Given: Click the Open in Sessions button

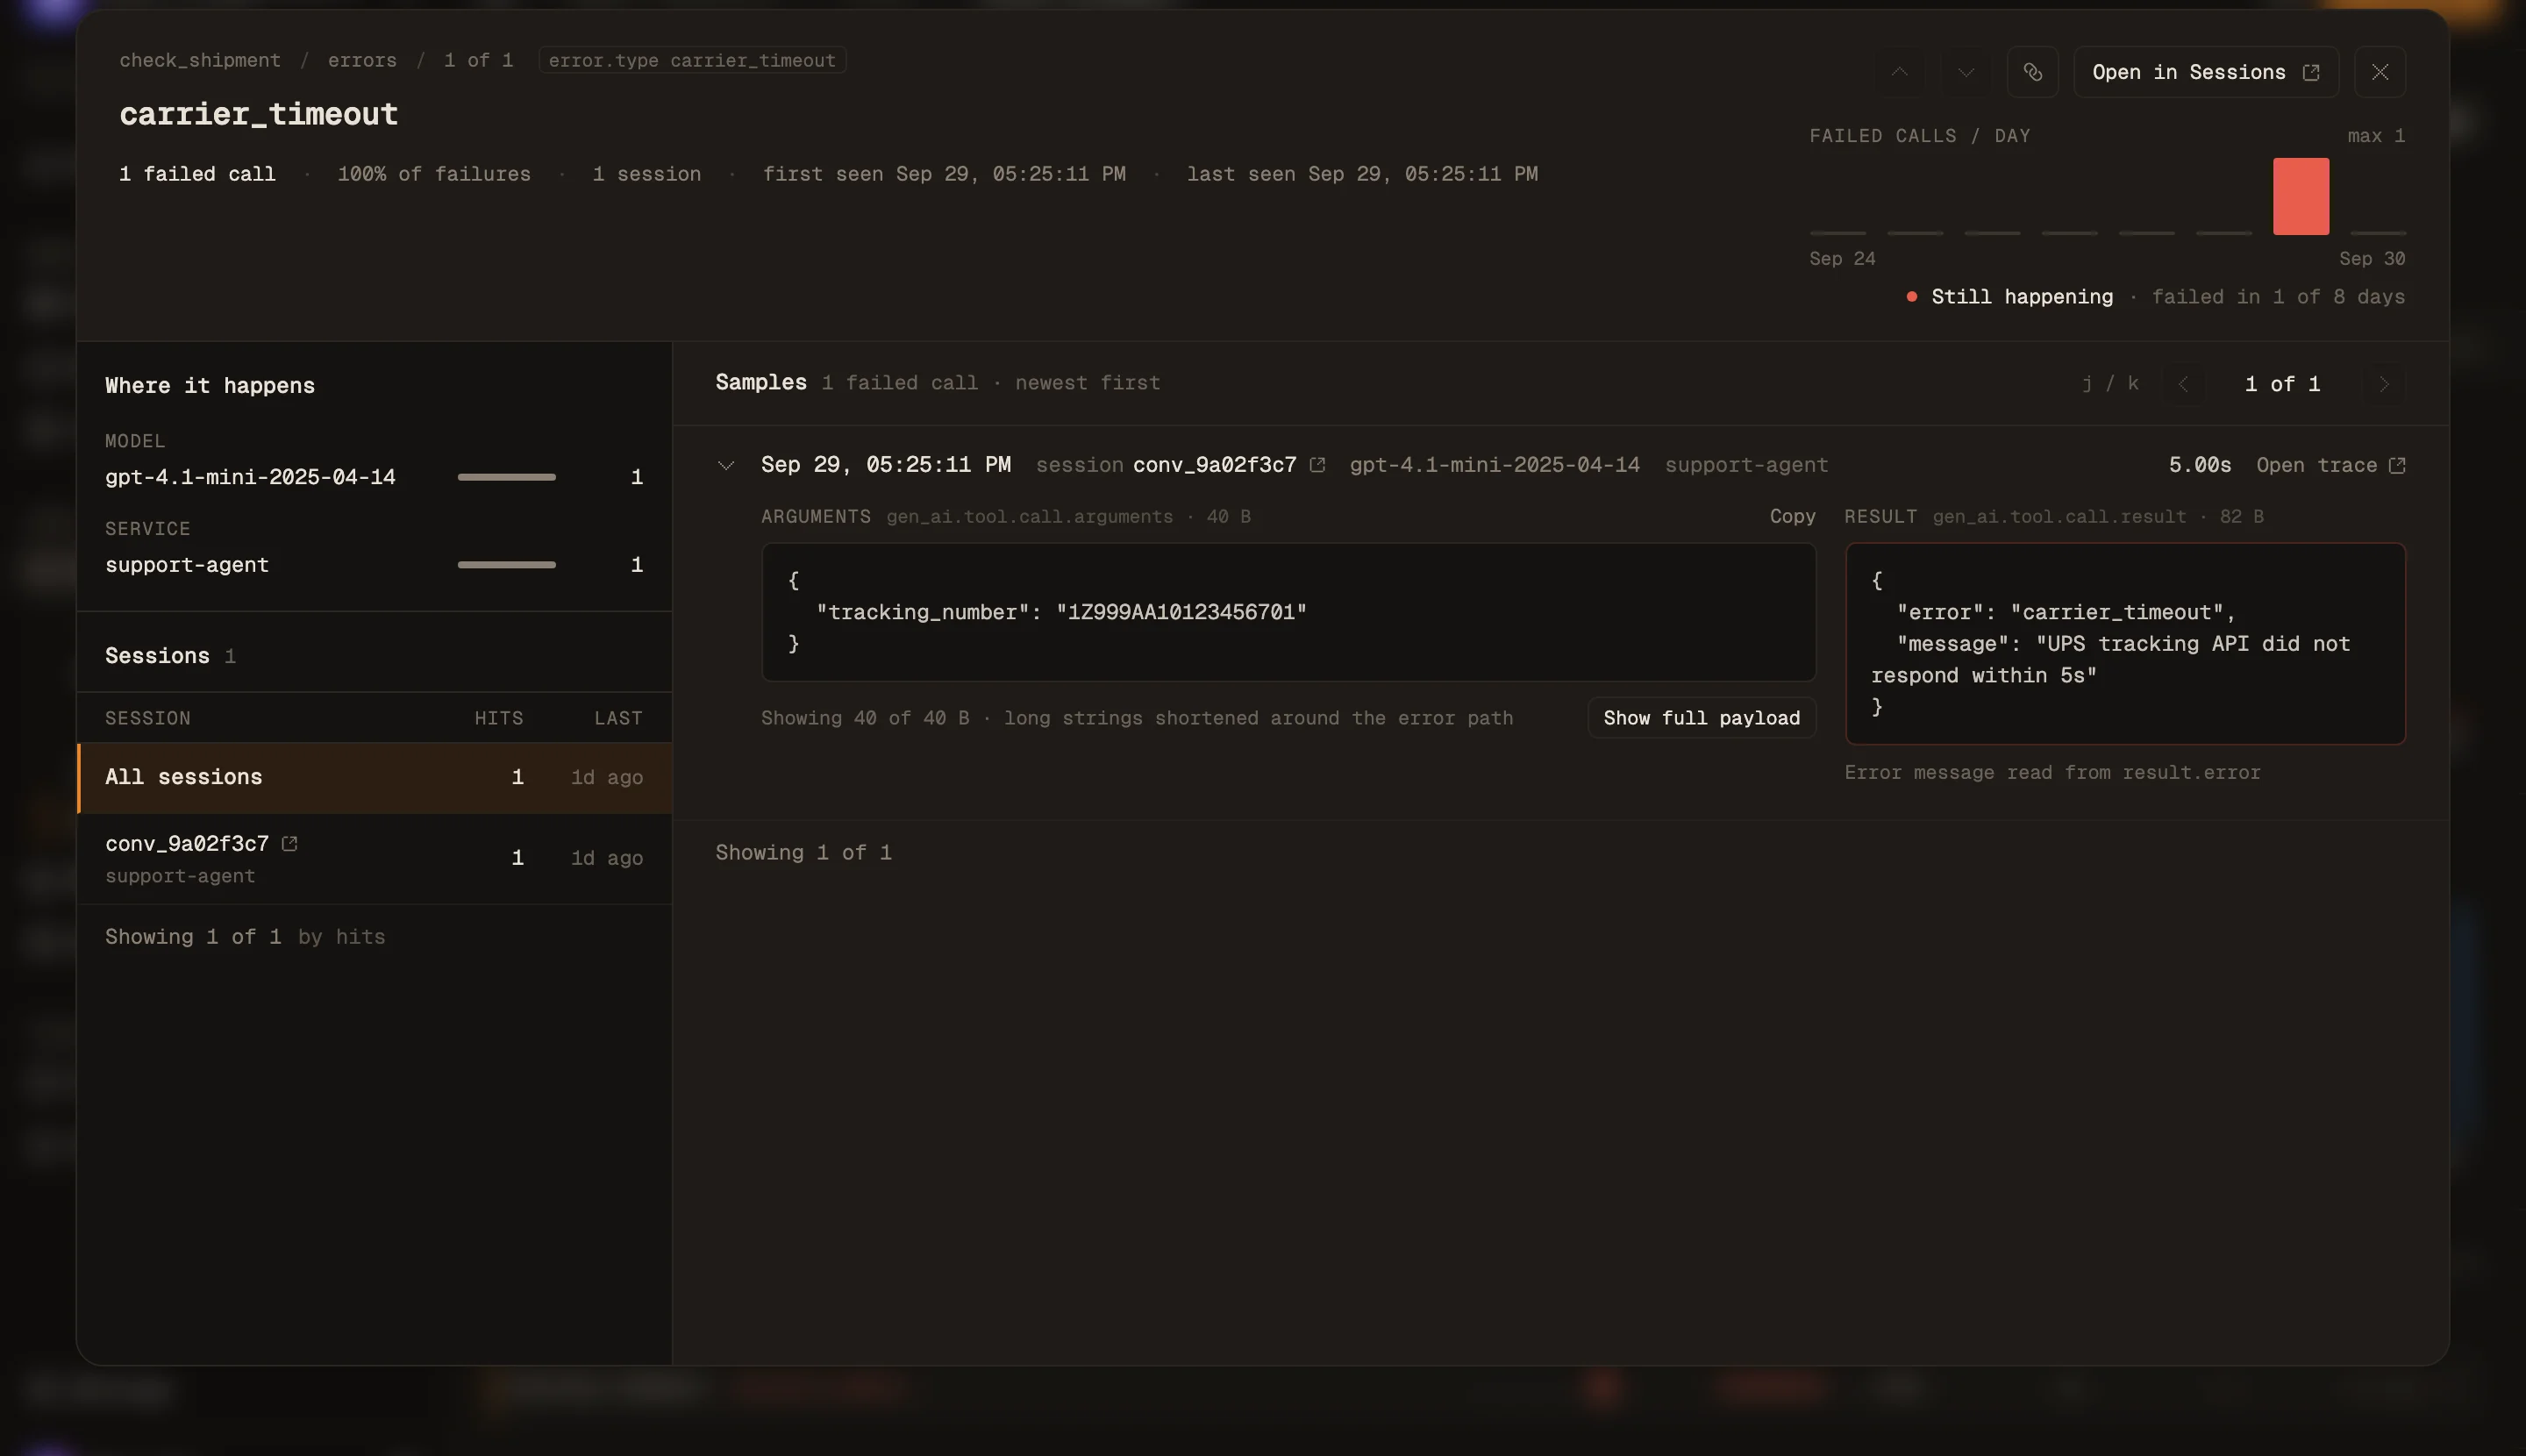Looking at the screenshot, I should pyautogui.click(x=2205, y=72).
